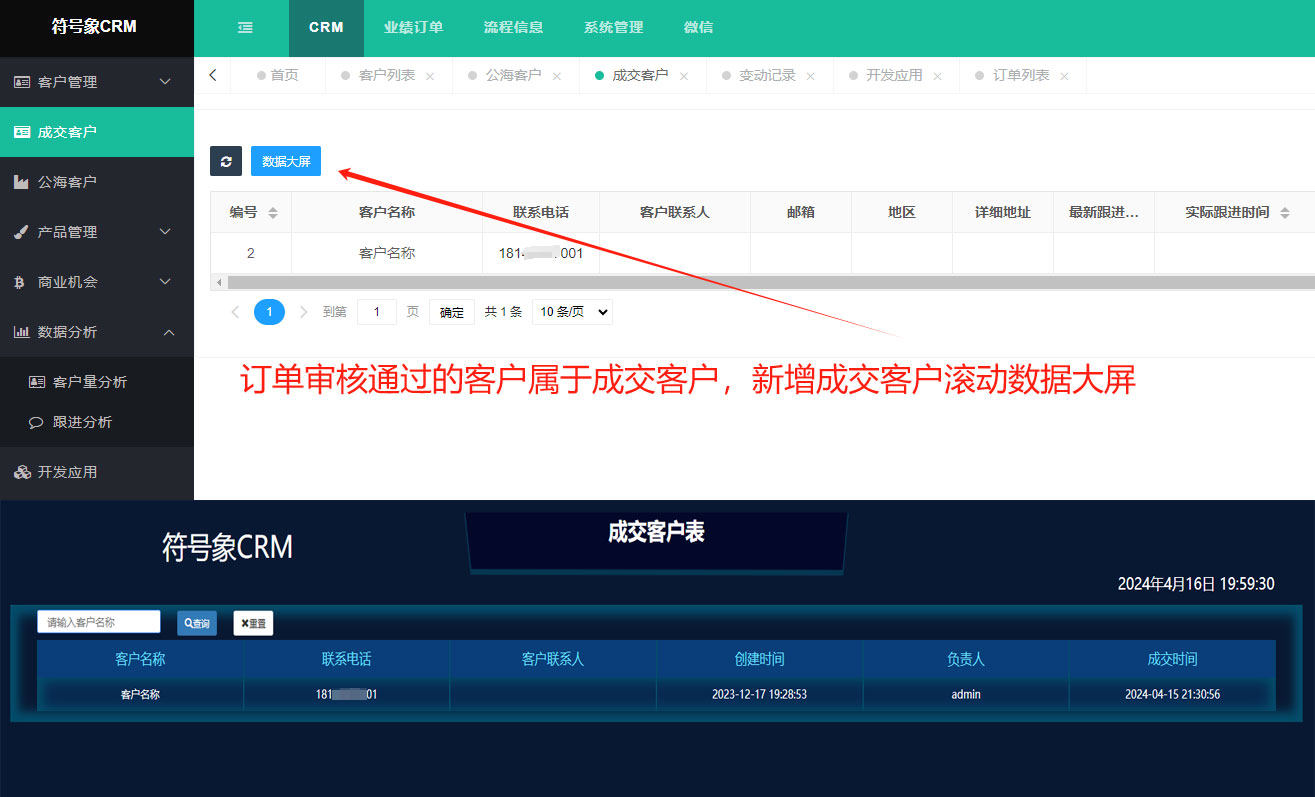Click the 产品管理 brush icon
Viewport: 1315px width, 797px height.
tap(22, 232)
